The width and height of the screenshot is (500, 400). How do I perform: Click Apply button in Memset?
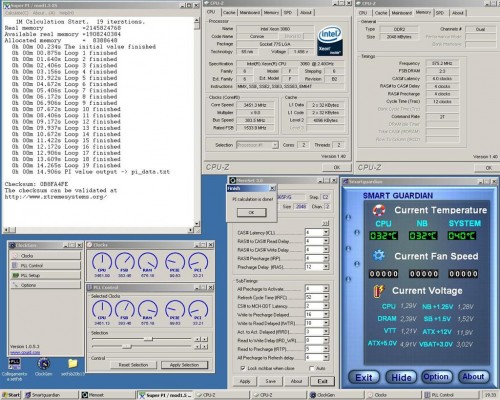[x=245, y=381]
